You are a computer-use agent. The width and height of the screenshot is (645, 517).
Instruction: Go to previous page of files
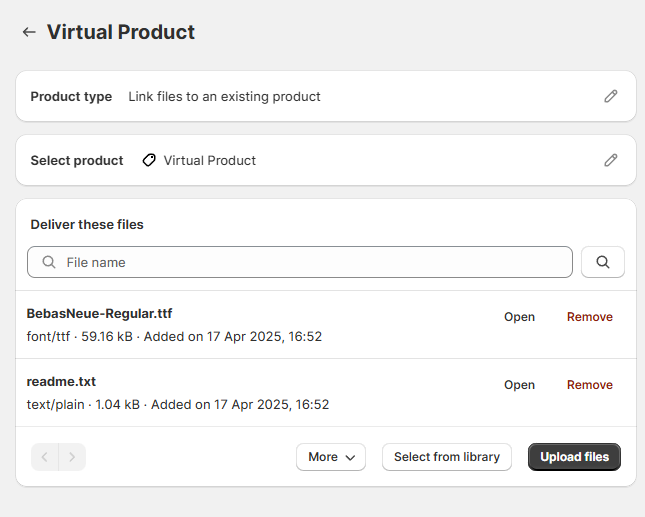pyautogui.click(x=45, y=457)
